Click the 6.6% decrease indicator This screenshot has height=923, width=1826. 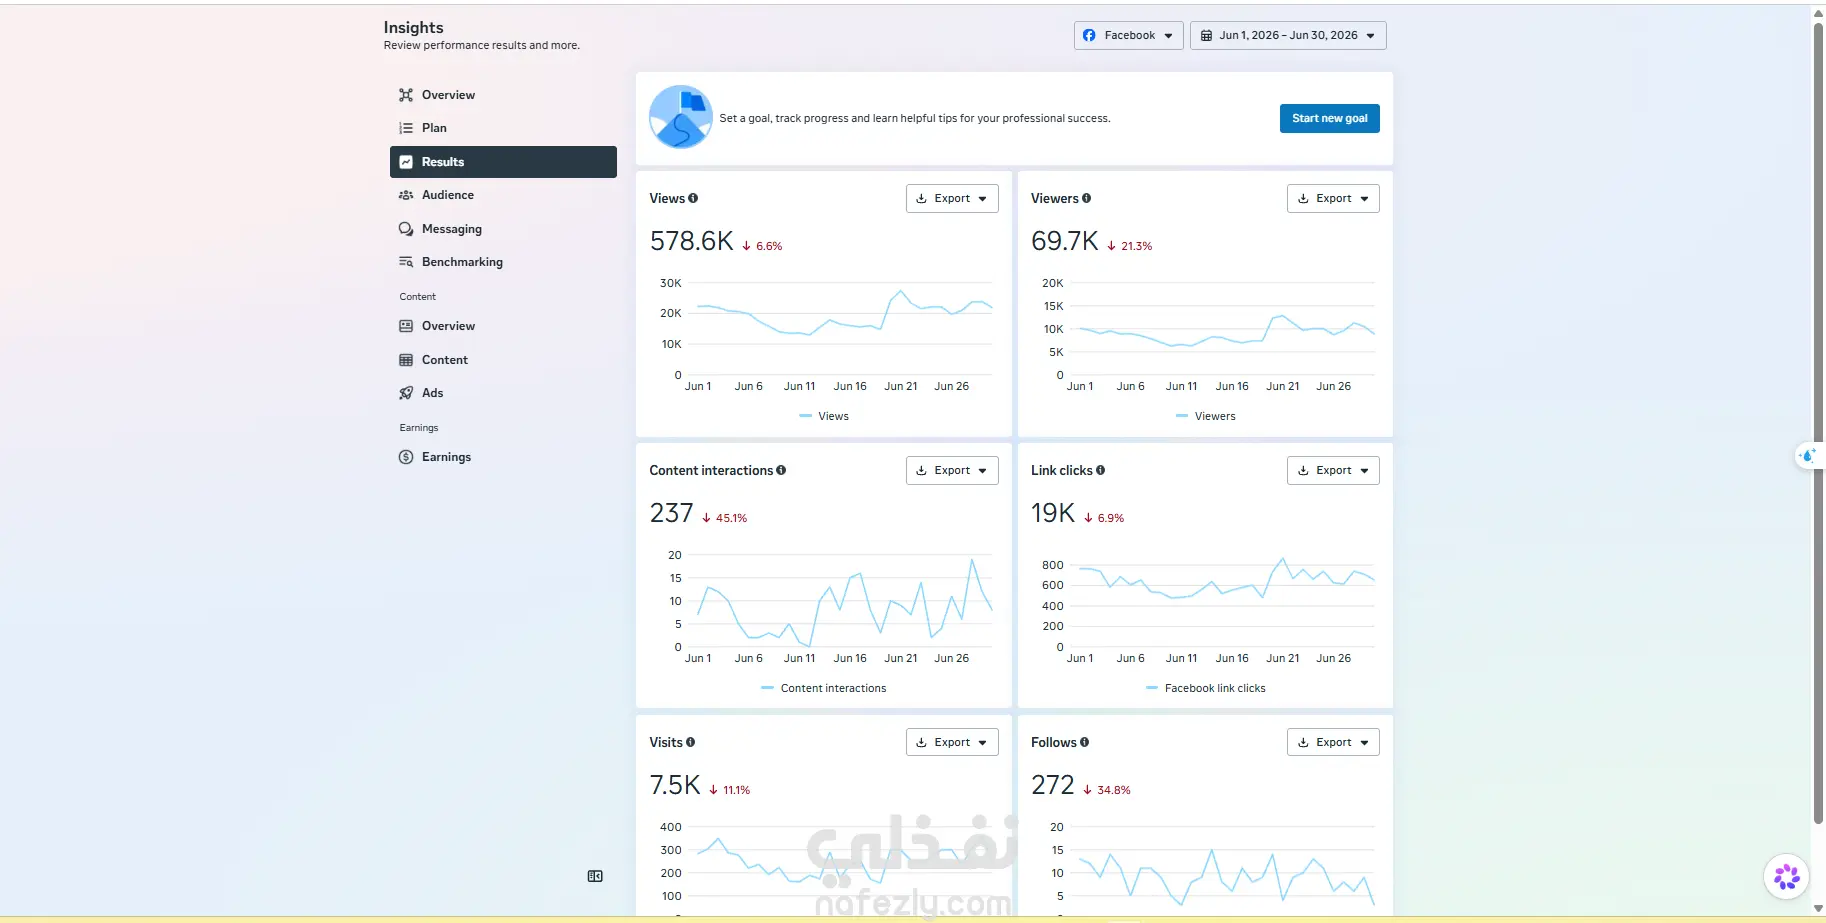click(763, 246)
